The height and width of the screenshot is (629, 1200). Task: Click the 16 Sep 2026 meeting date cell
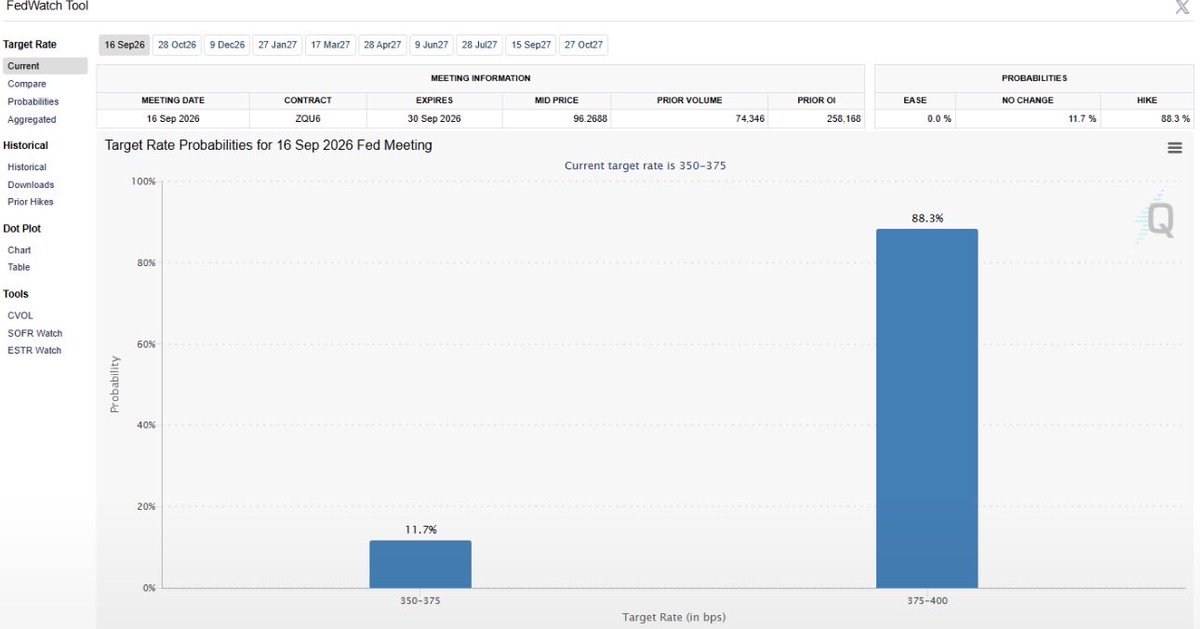click(173, 118)
